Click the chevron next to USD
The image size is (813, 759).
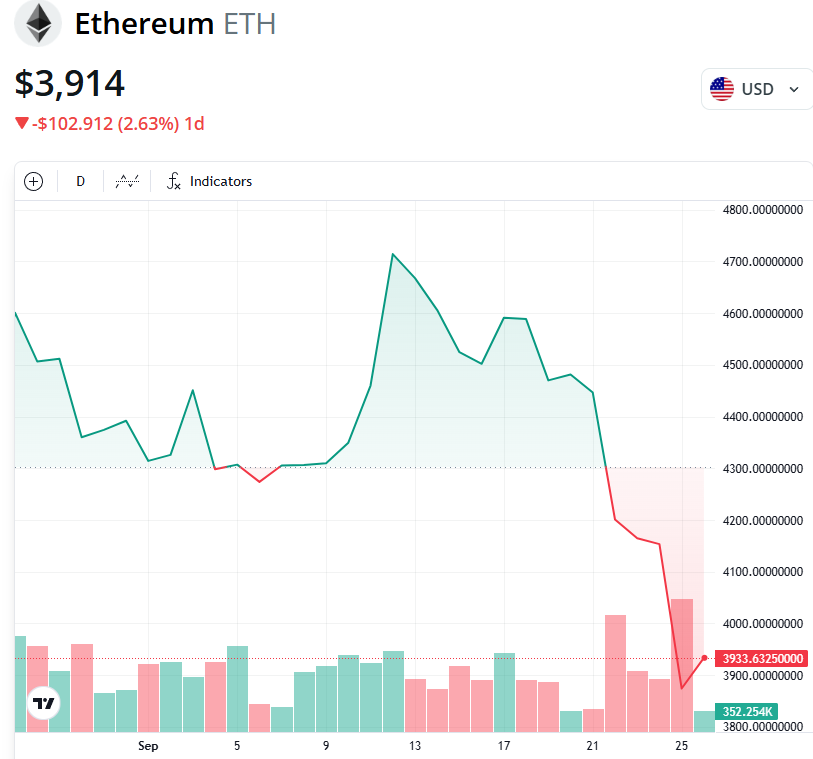click(x=793, y=88)
